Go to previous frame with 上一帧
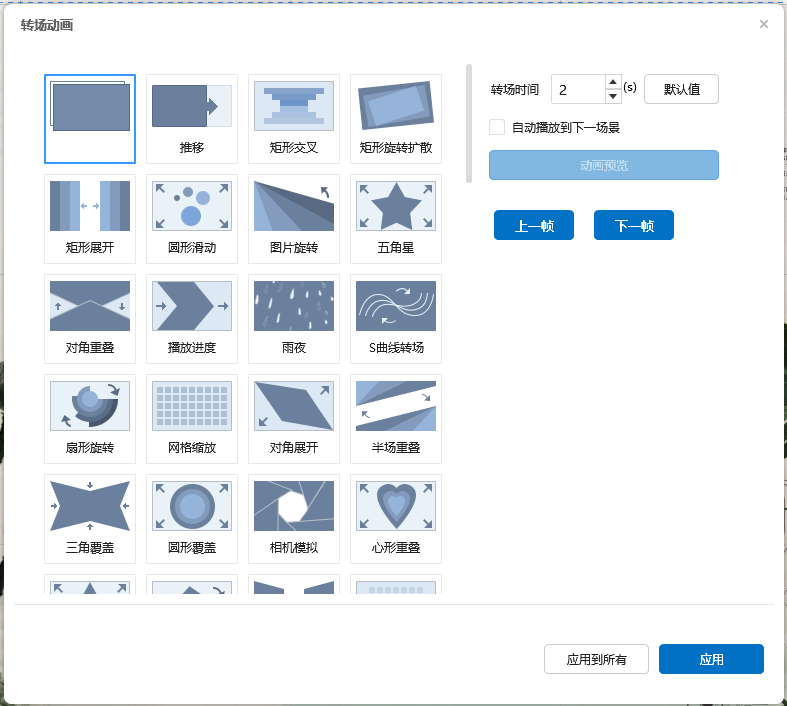Screen dimensions: 787x706 tap(534, 225)
